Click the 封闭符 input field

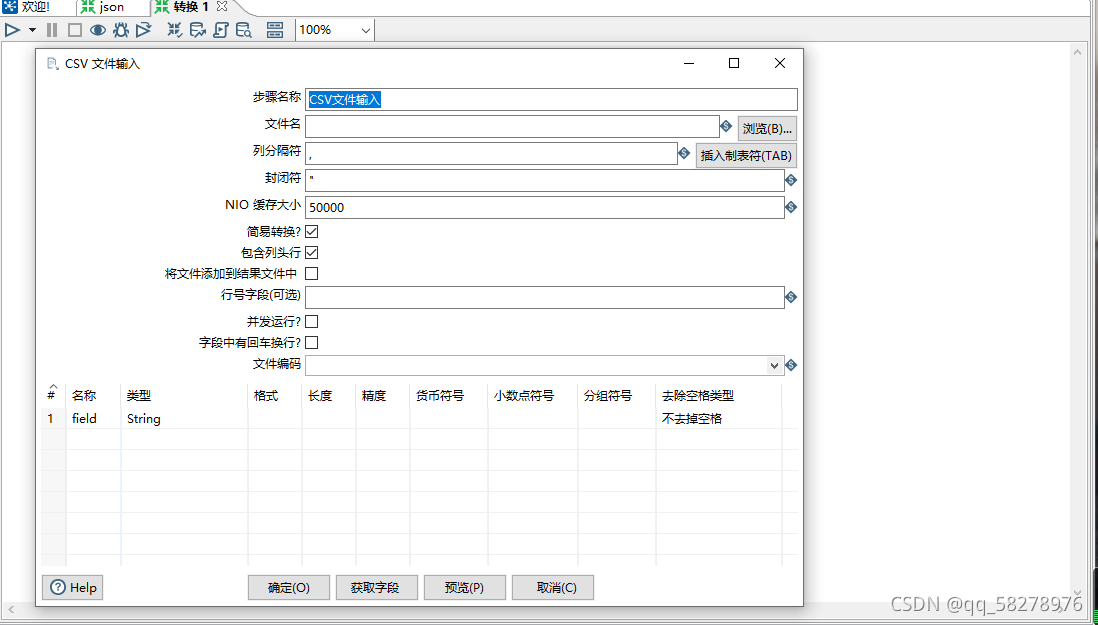click(x=544, y=180)
